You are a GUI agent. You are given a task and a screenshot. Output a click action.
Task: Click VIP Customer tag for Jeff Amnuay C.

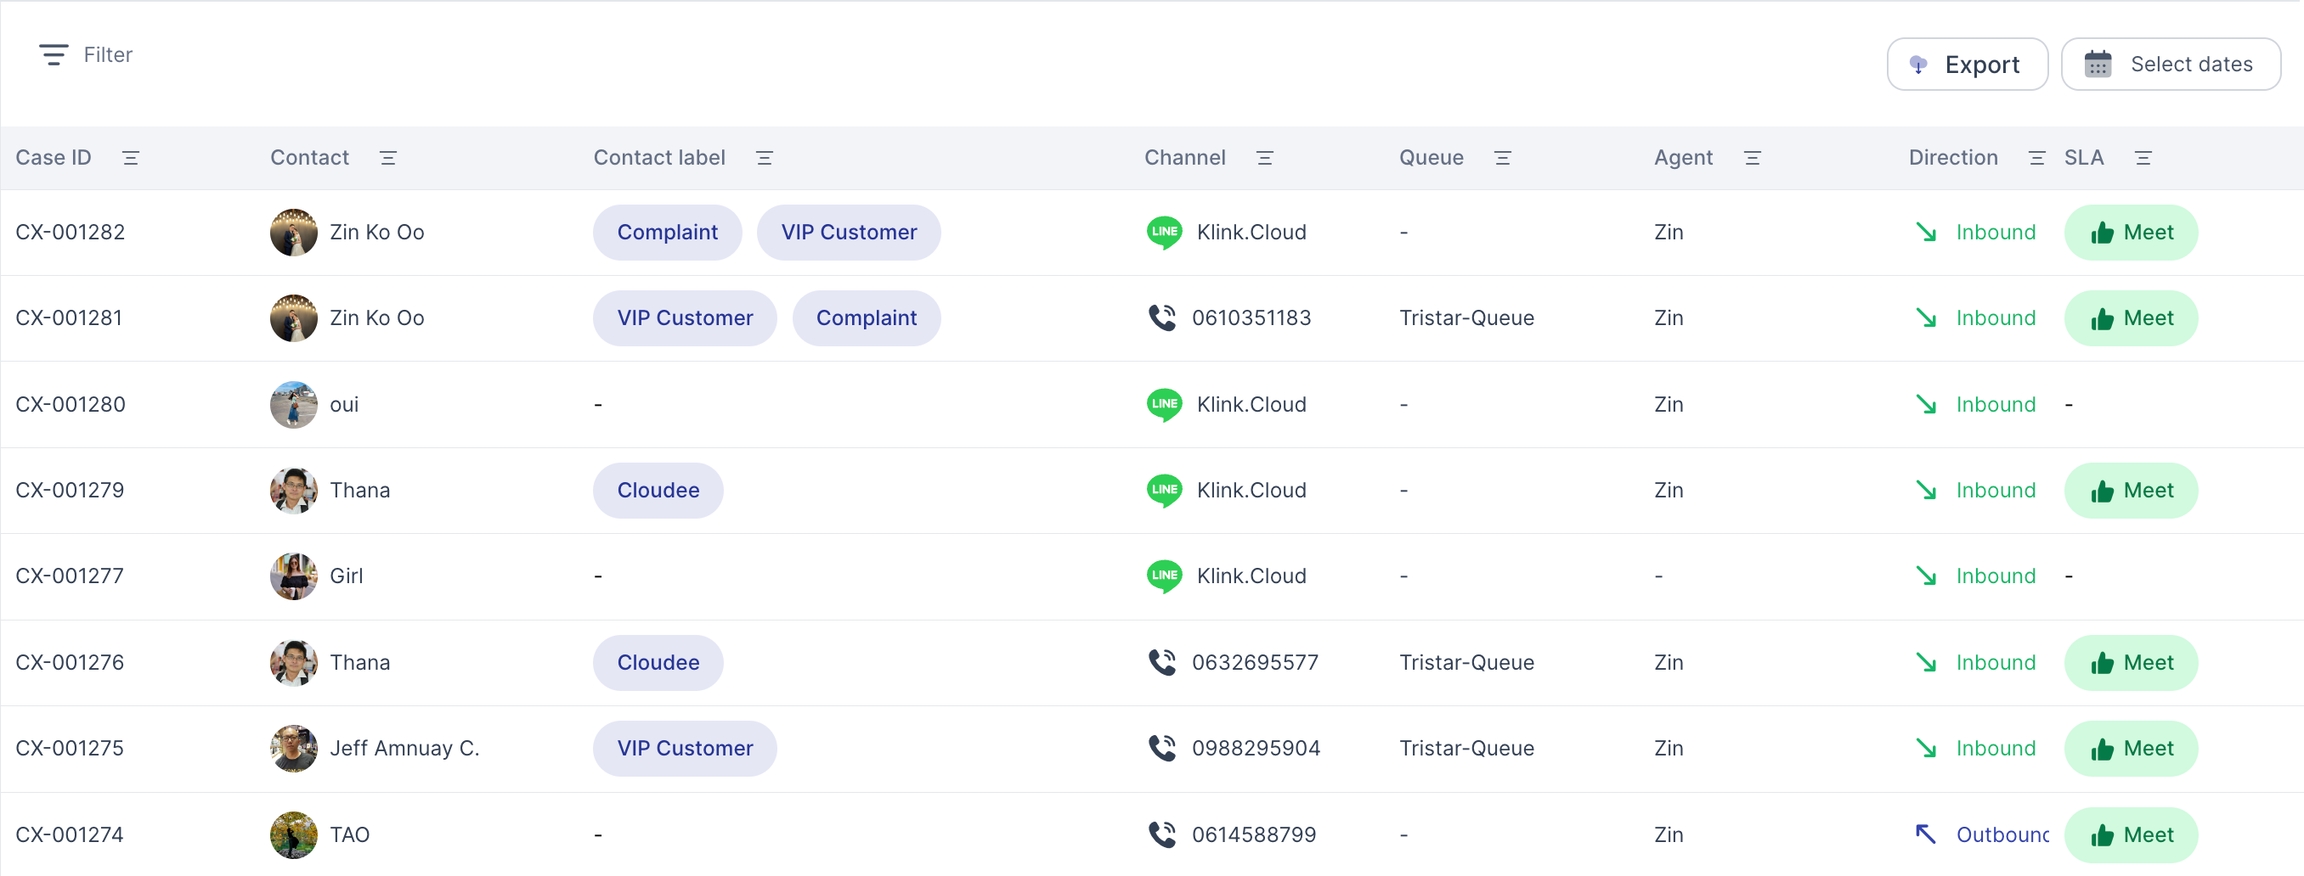click(x=684, y=748)
